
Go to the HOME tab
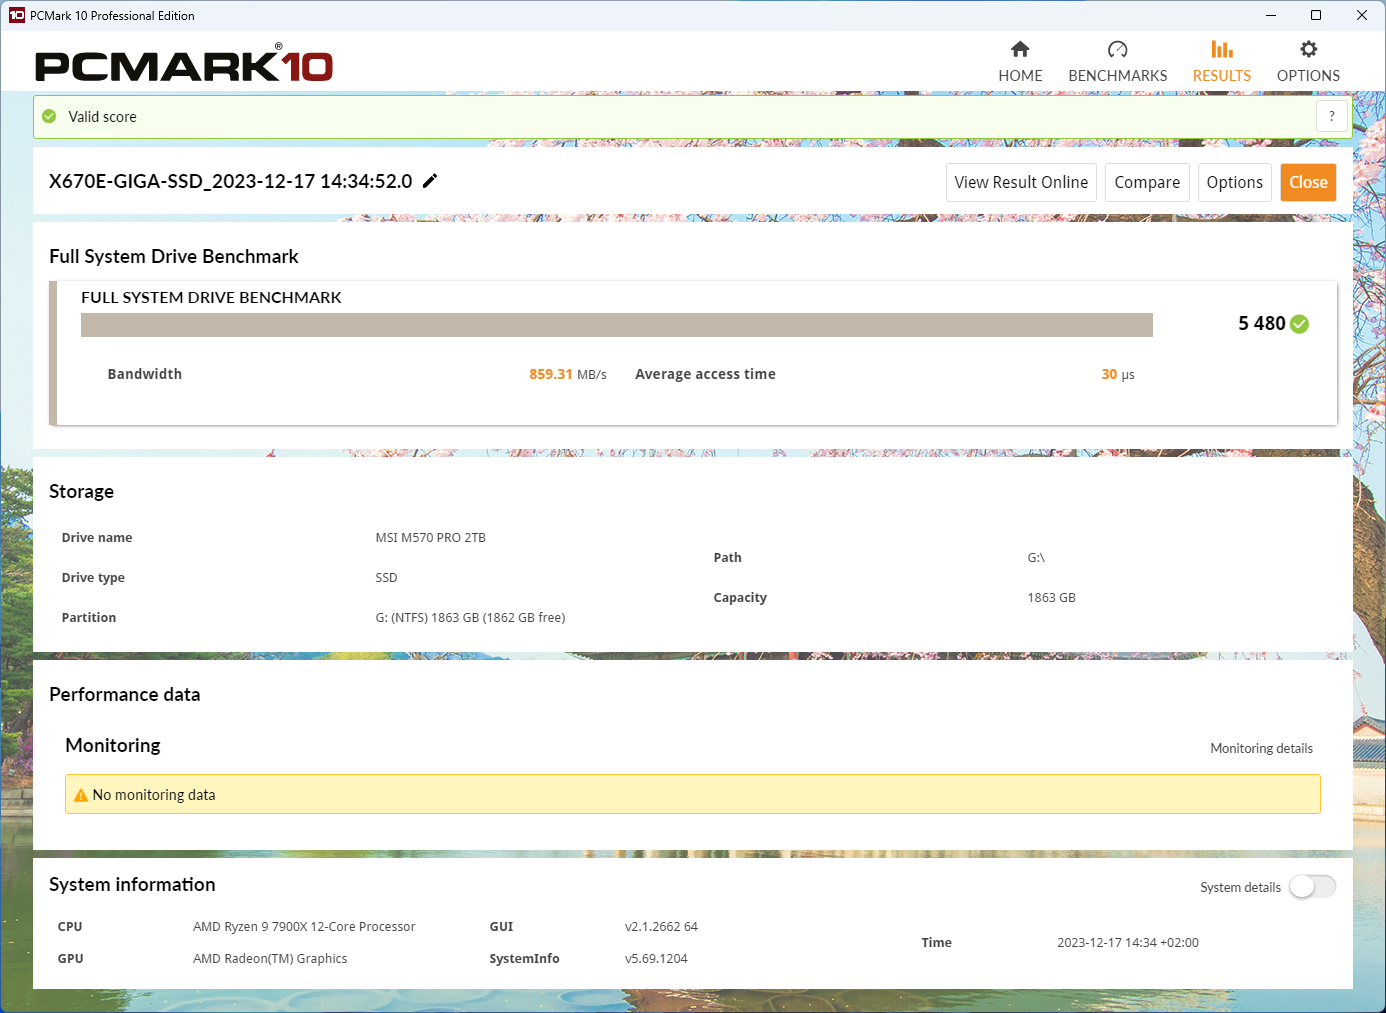click(x=1020, y=62)
